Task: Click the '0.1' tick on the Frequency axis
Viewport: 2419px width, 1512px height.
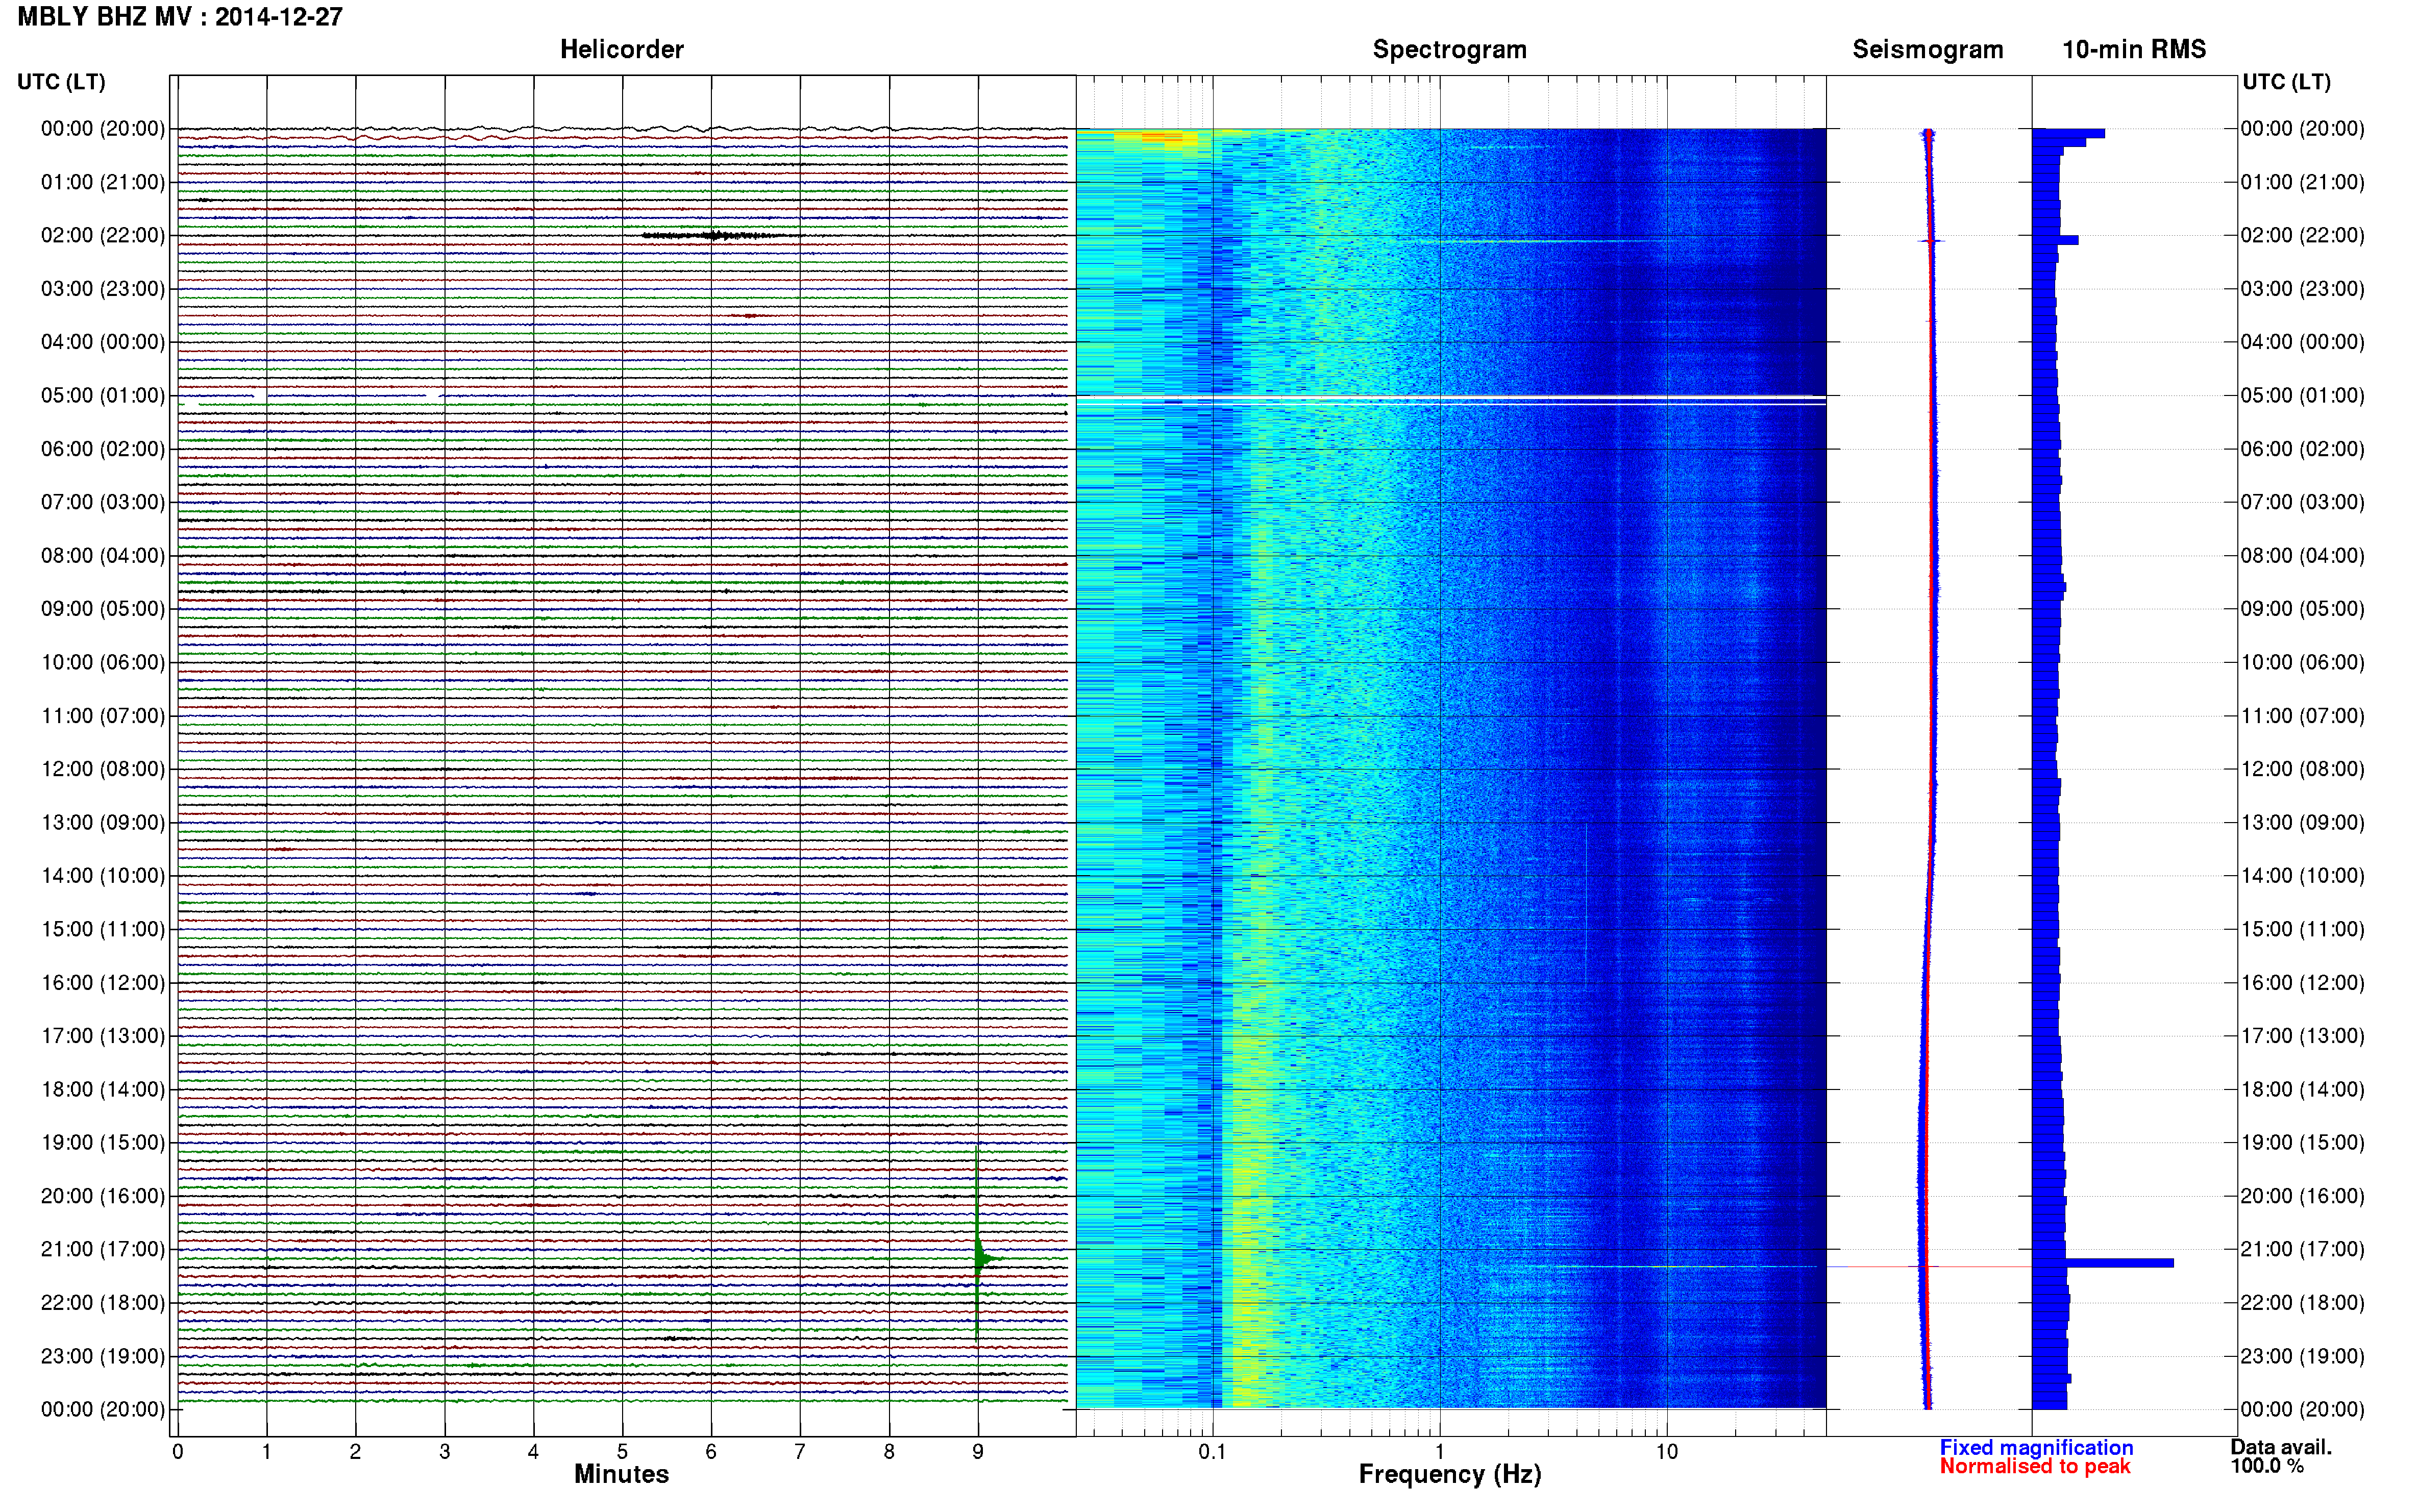Action: (x=1212, y=1452)
